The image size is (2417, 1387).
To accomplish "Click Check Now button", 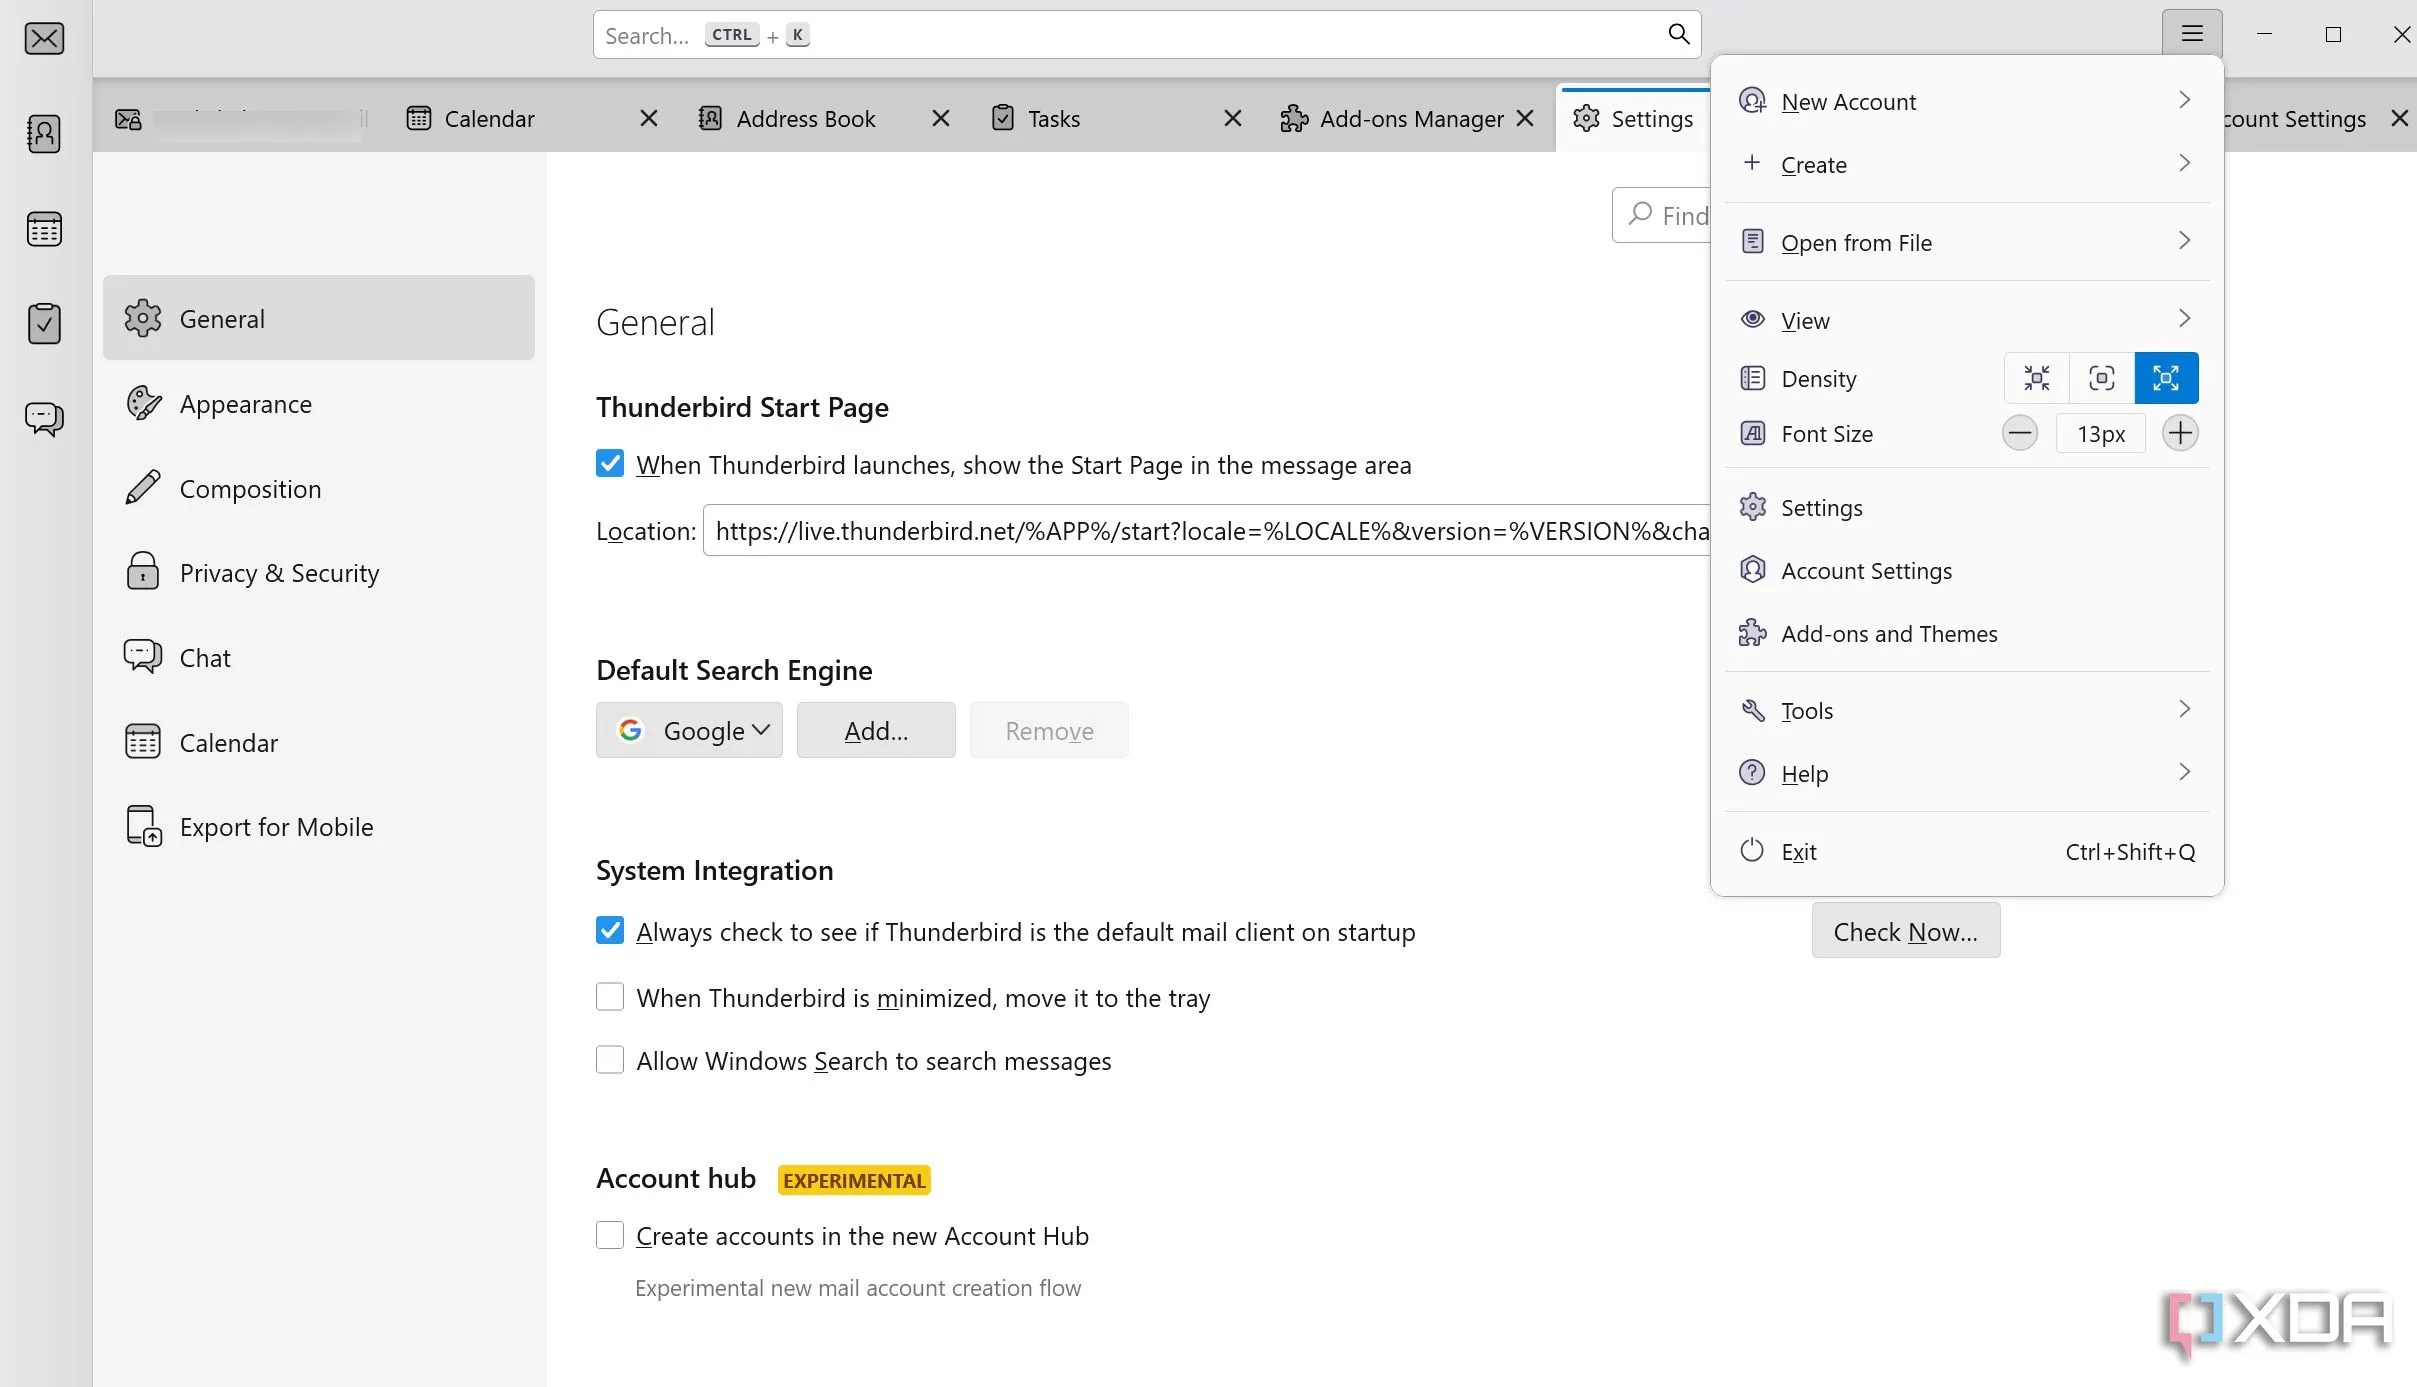I will click(x=1905, y=931).
